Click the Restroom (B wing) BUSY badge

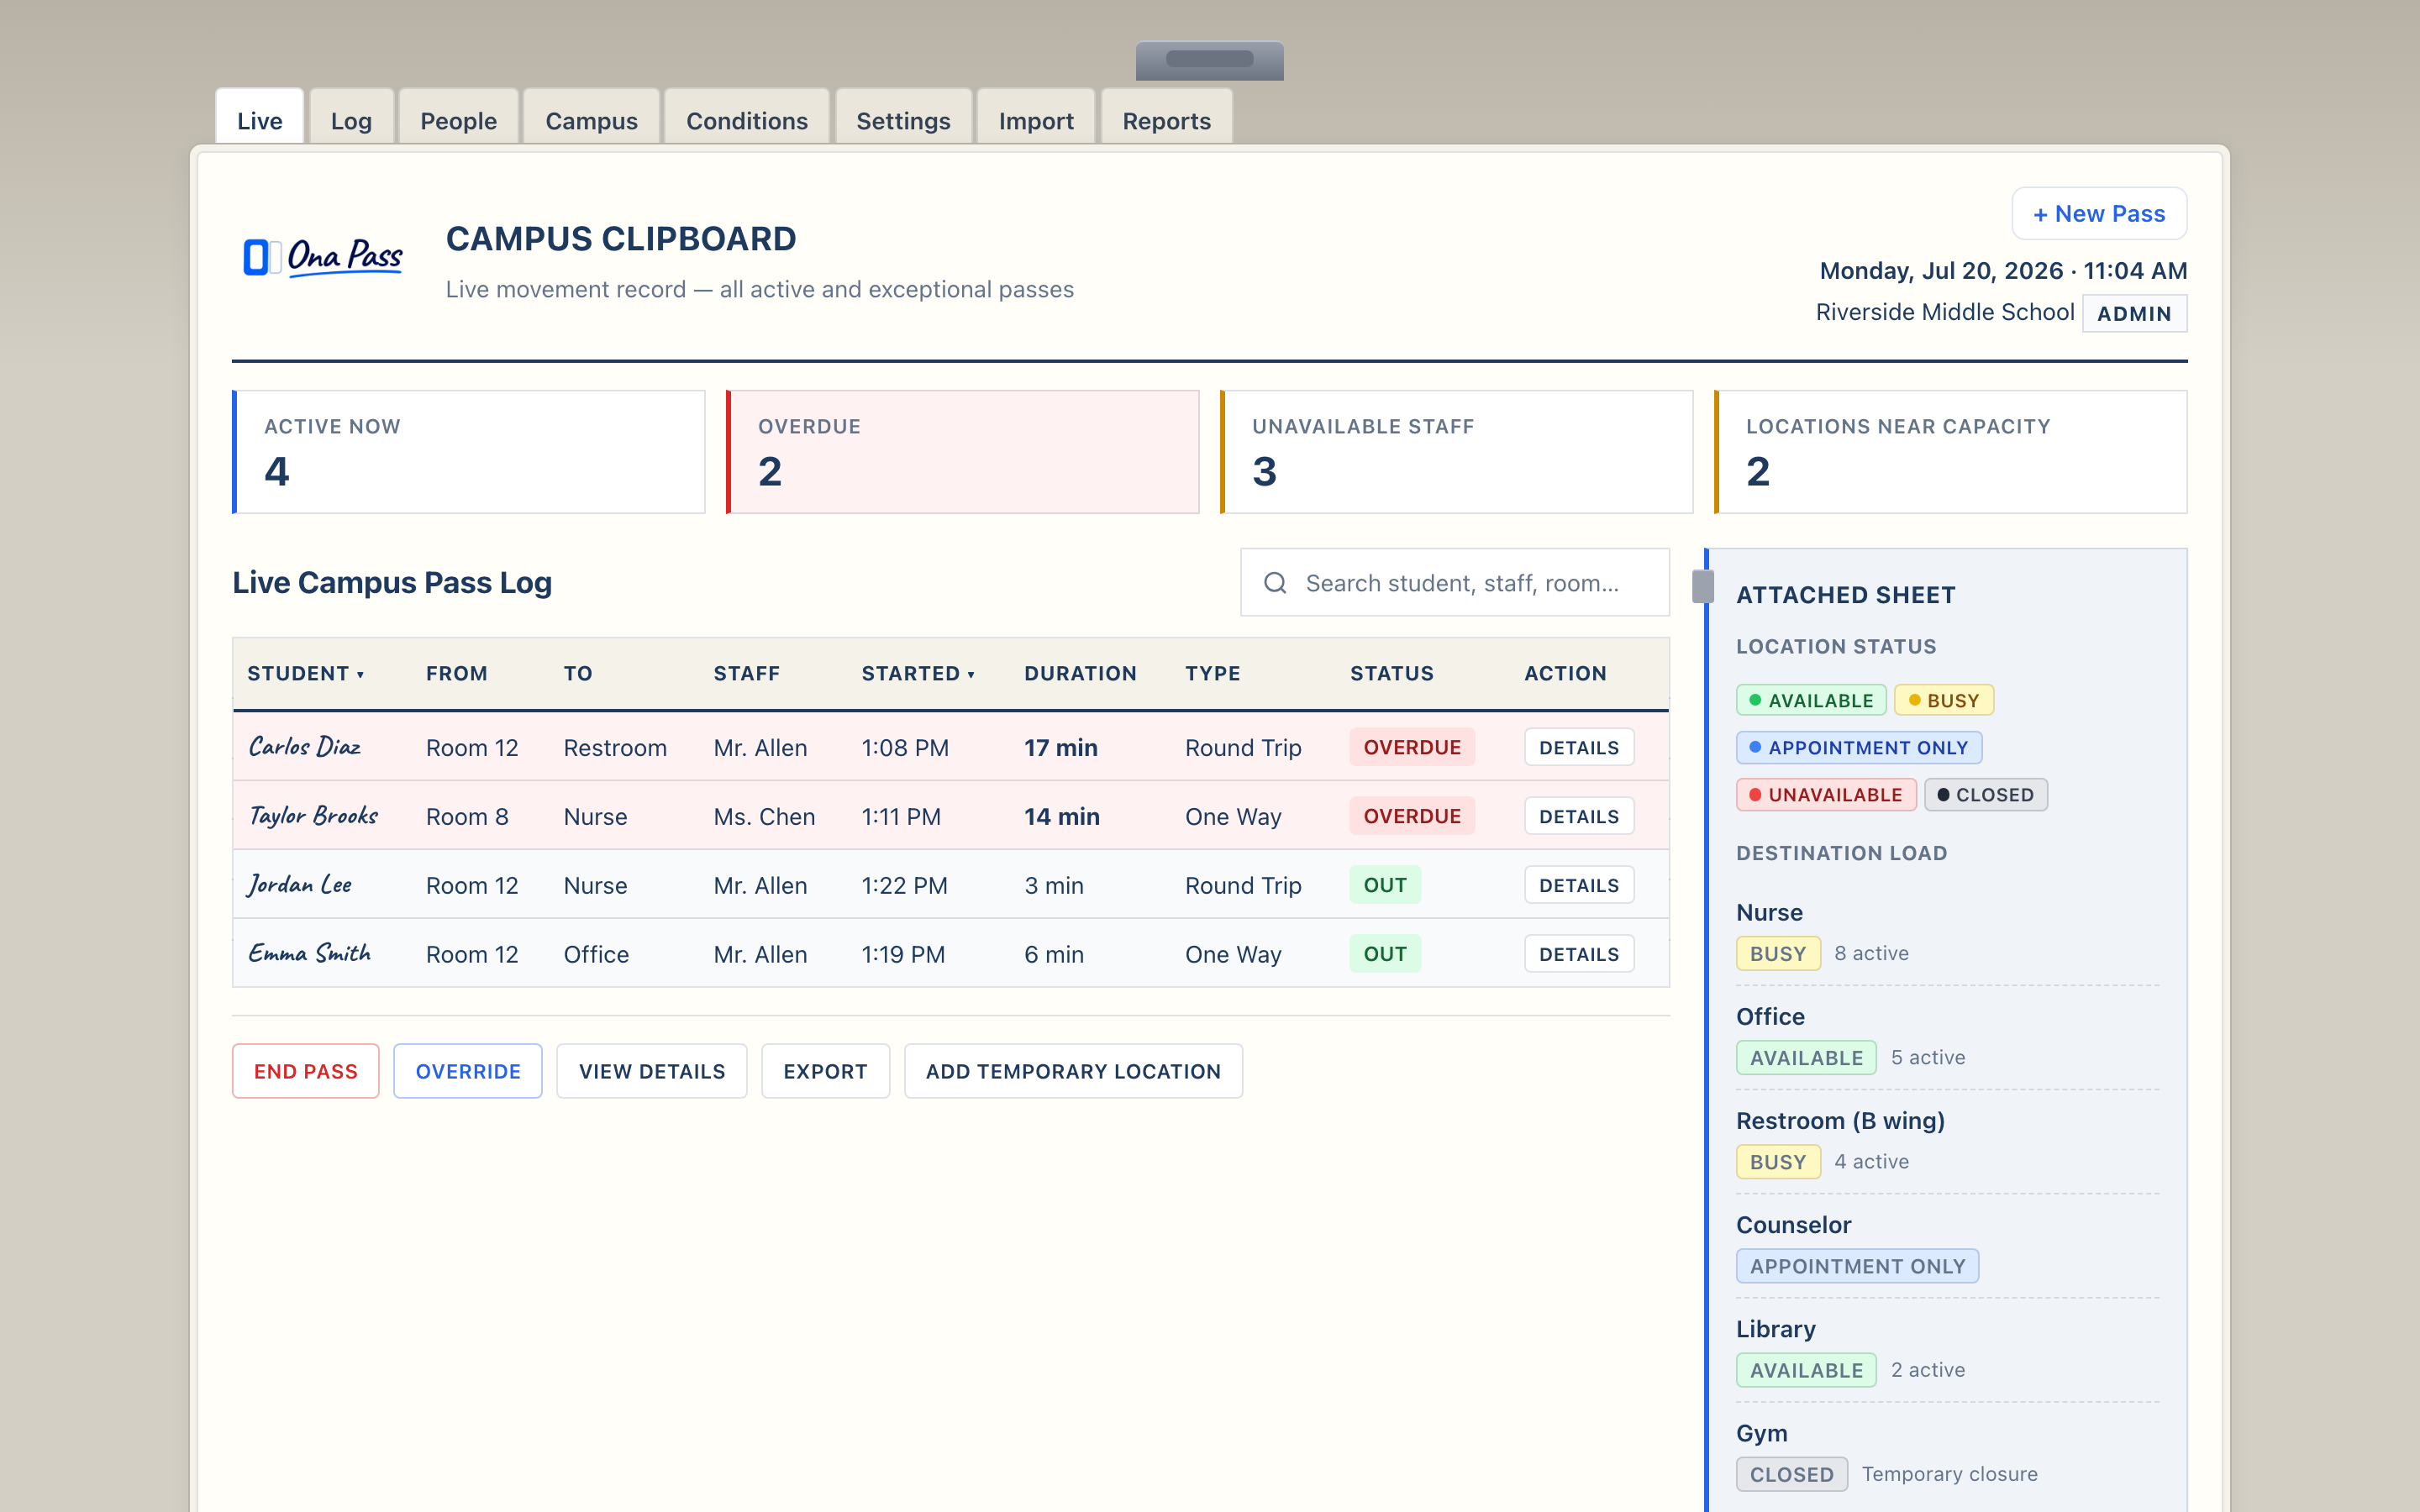tap(1778, 1161)
